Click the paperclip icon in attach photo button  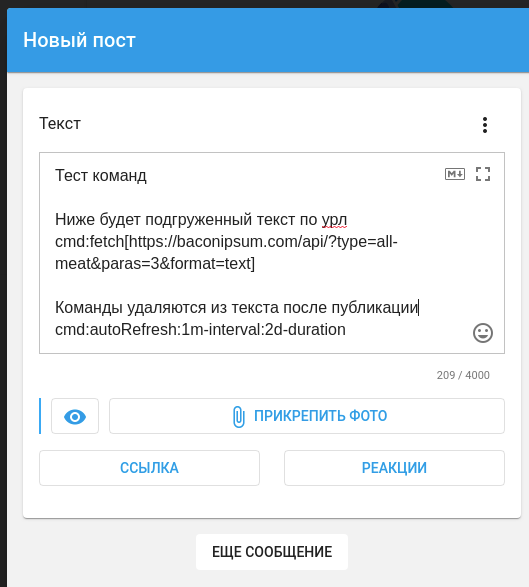[239, 416]
